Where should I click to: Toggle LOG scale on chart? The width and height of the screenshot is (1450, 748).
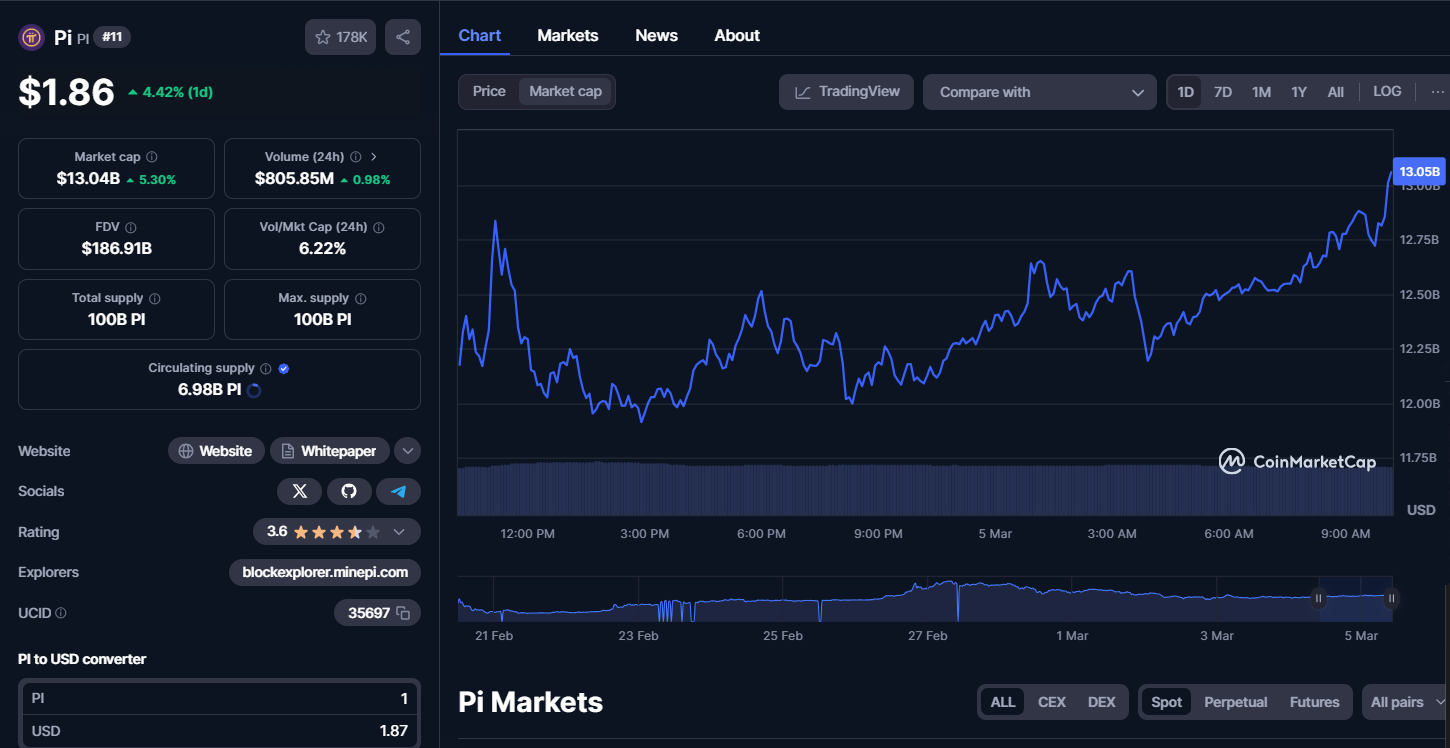pyautogui.click(x=1387, y=91)
